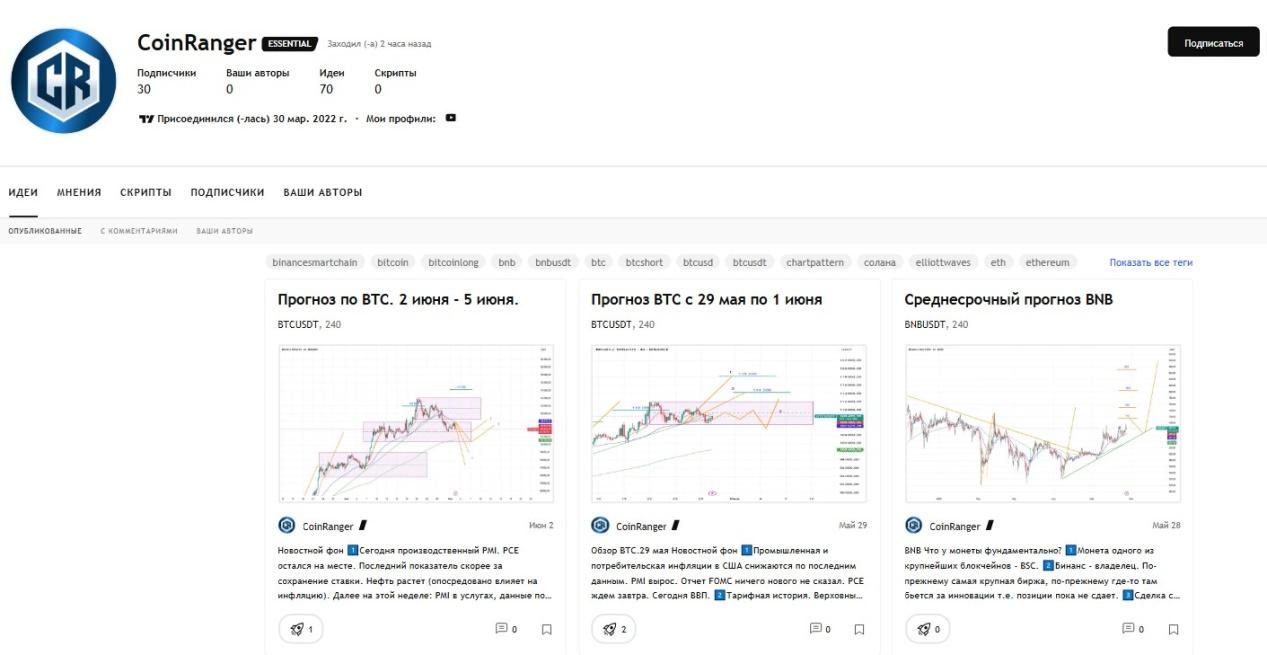Open the BNB forecast chart thumbnail
The image size is (1267, 655).
coord(1042,423)
